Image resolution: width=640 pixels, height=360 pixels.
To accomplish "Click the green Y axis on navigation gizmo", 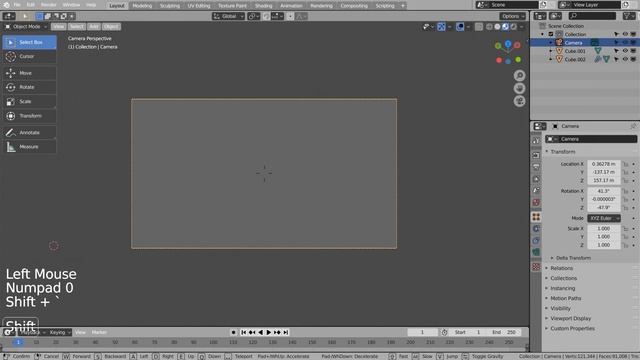I will click(x=498, y=46).
